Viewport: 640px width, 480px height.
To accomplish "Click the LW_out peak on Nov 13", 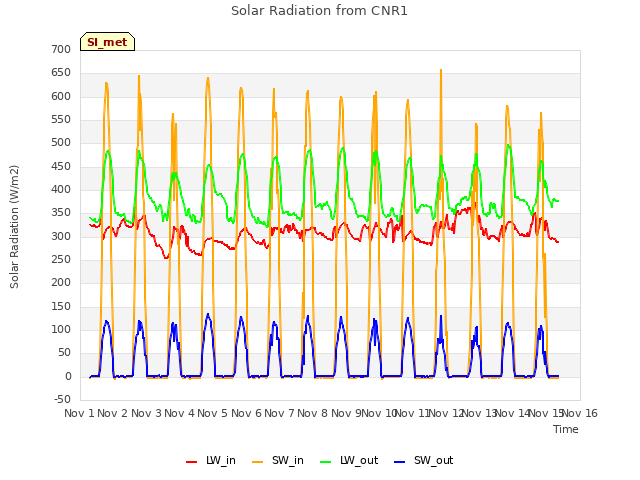I will coord(509,145).
